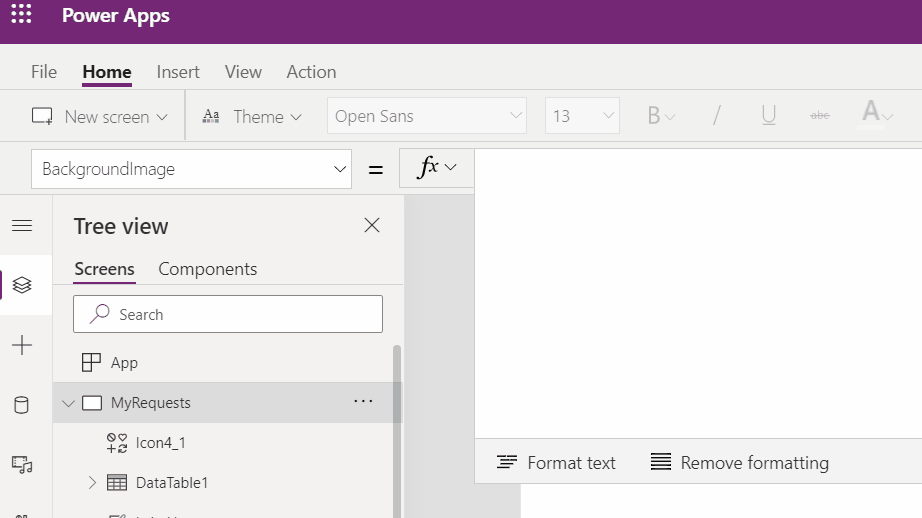922x518 pixels.
Task: Switch to the Components tab
Action: (207, 269)
